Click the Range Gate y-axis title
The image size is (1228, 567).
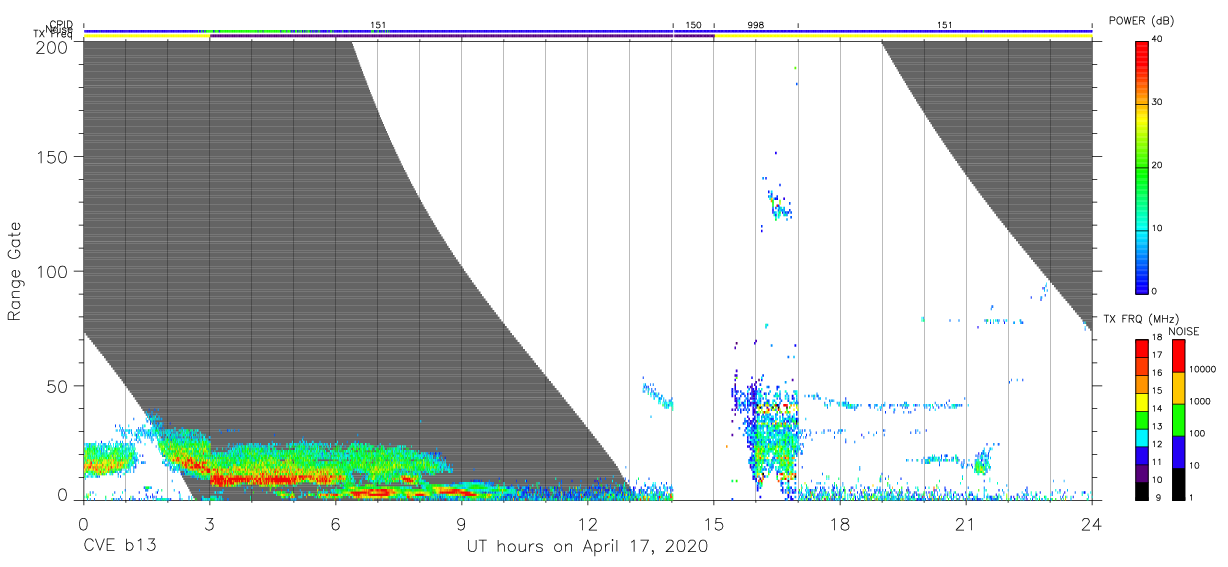[x=16, y=271]
